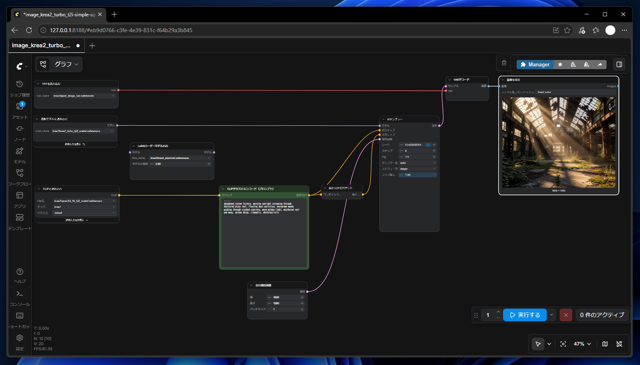Image resolution: width=640 pixels, height=365 pixels.
Task: Collapse the empty latent image node
Action: 251,285
